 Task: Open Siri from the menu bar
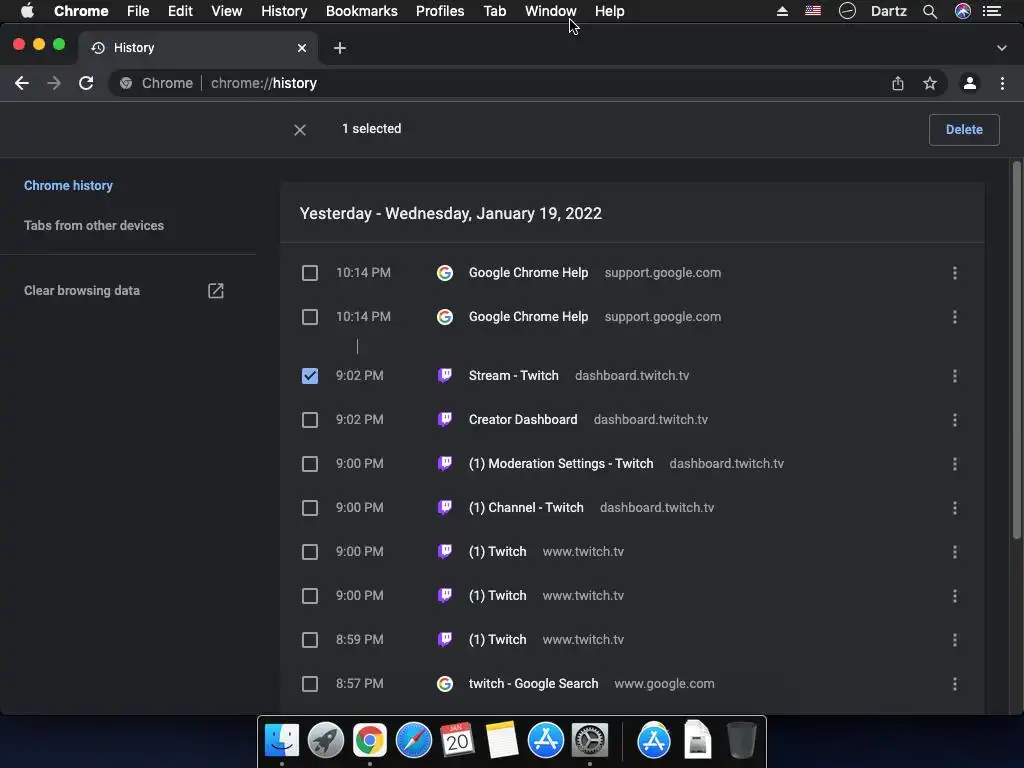(x=963, y=11)
